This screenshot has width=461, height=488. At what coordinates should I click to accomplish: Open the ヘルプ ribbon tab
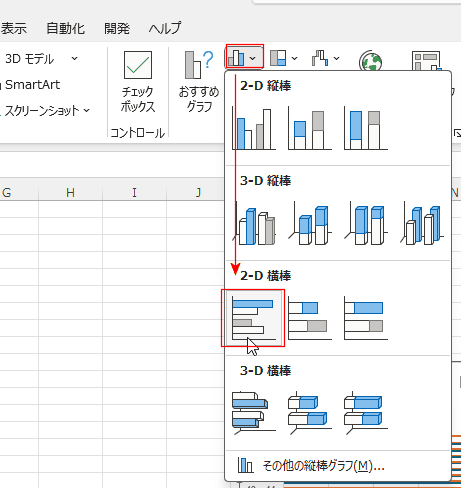165,28
